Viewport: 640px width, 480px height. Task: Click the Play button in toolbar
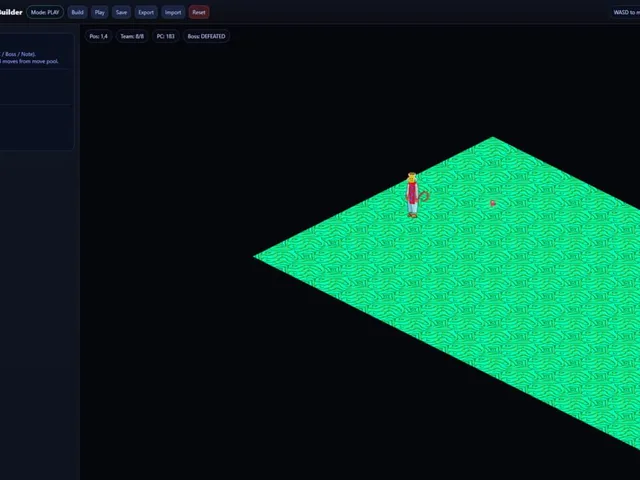(100, 12)
